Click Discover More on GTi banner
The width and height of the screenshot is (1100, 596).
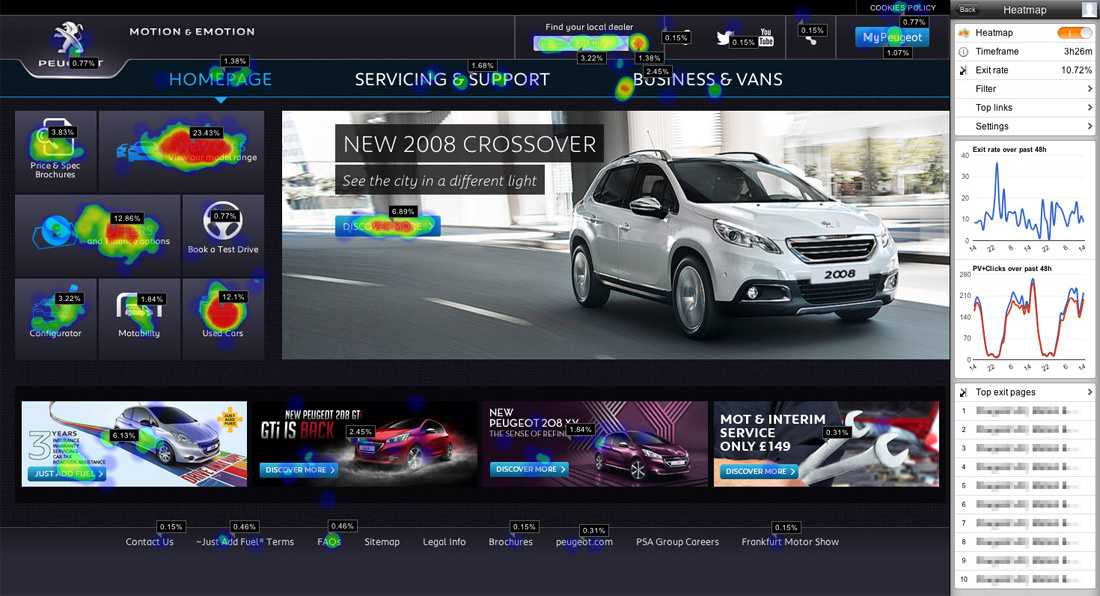pos(300,470)
